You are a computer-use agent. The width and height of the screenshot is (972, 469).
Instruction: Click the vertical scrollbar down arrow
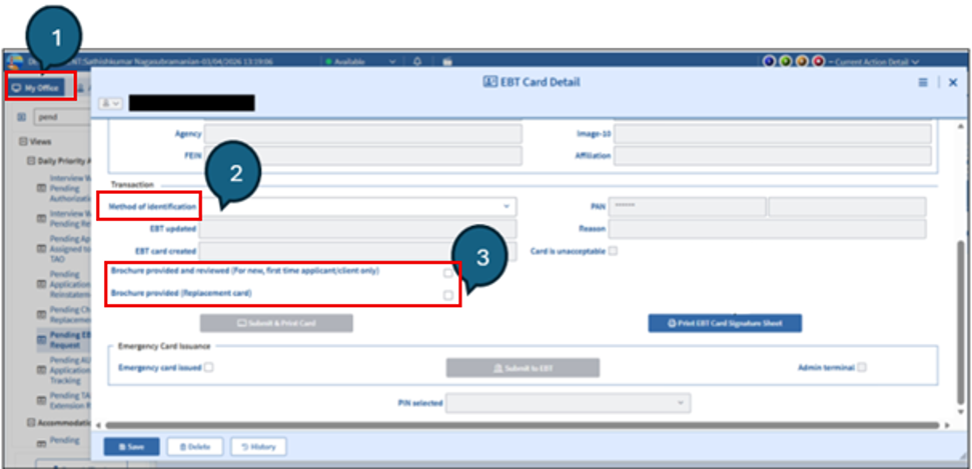pos(962,412)
